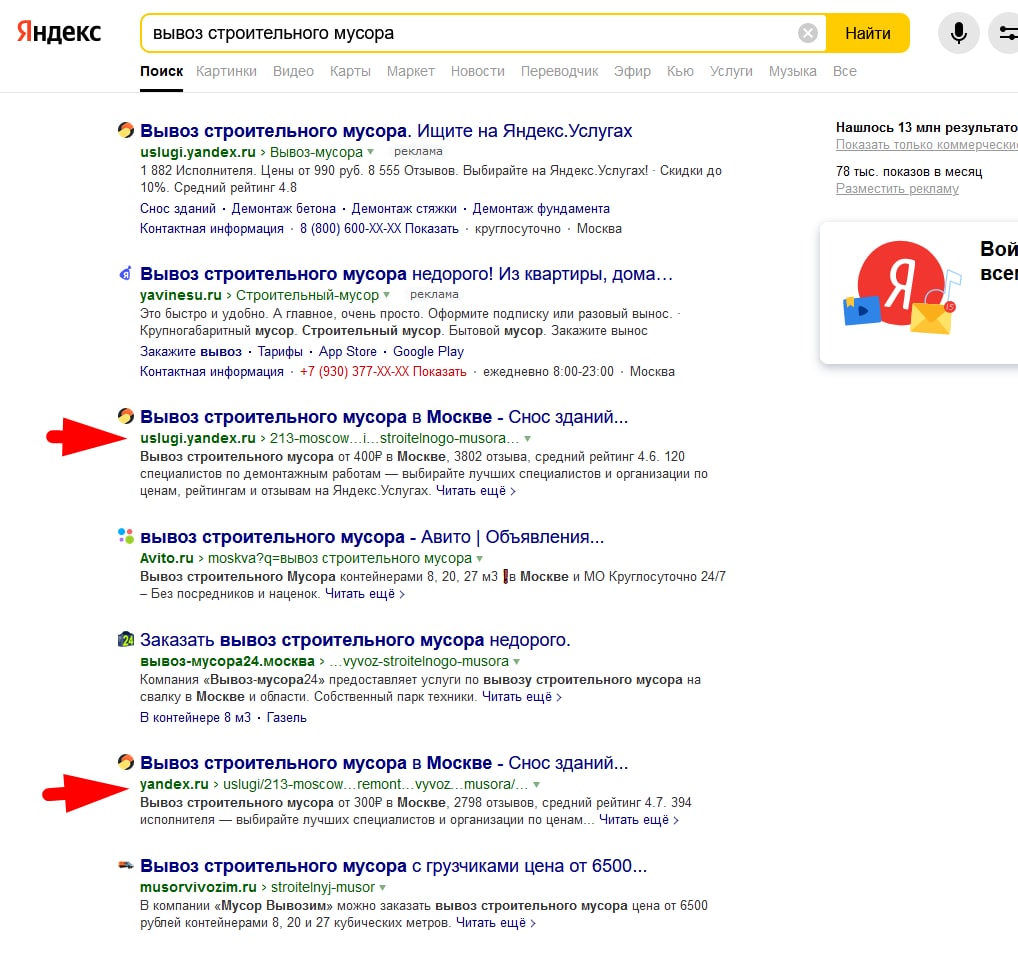This screenshot has width=1018, height=956.
Task: Open the search settings sliders icon
Action: 1005,32
